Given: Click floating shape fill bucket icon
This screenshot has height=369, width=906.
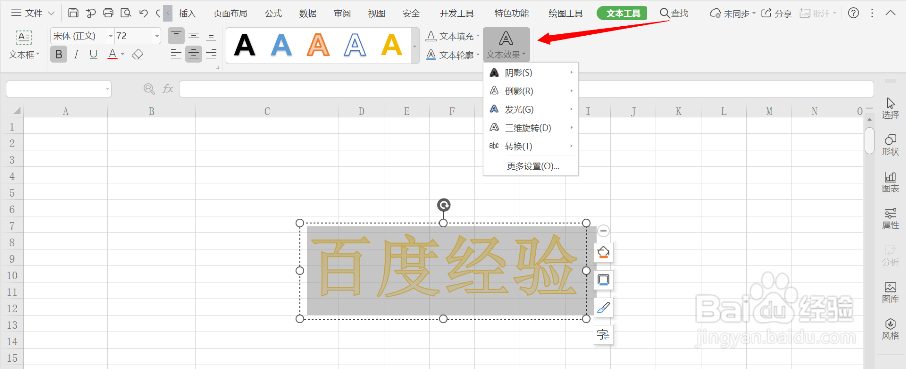Looking at the screenshot, I should point(603,252).
